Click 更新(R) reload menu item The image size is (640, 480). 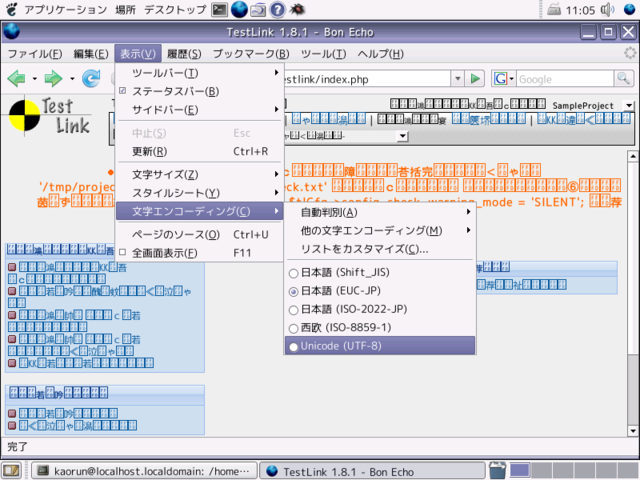(200, 151)
